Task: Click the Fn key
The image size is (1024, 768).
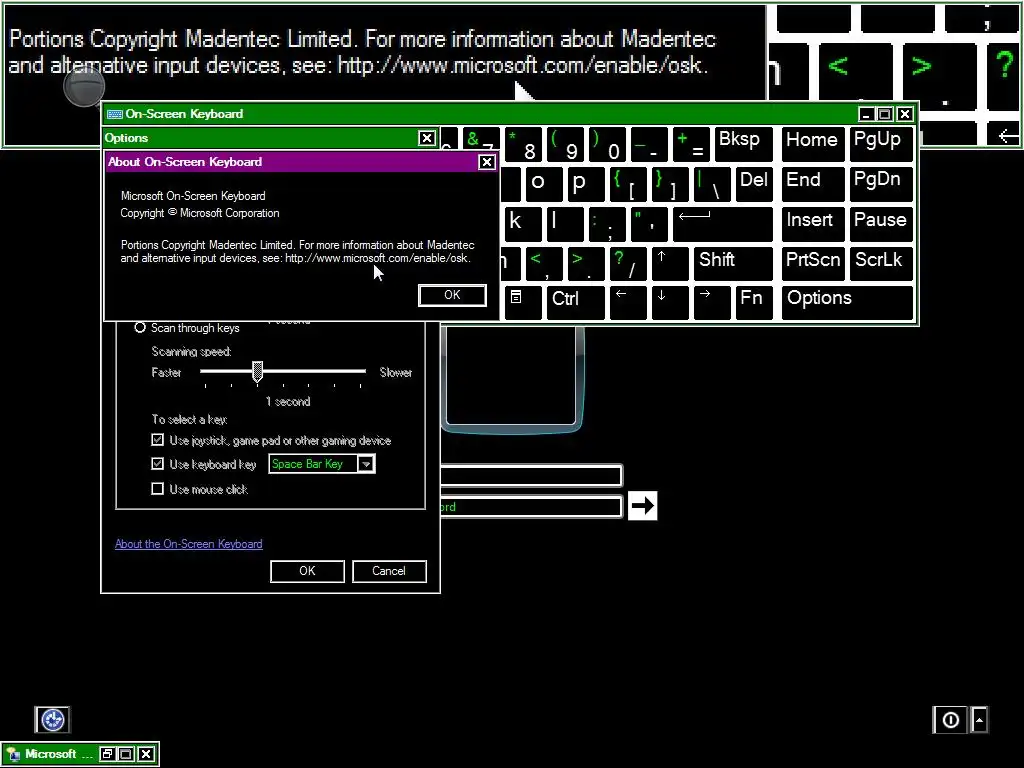Action: (x=754, y=303)
